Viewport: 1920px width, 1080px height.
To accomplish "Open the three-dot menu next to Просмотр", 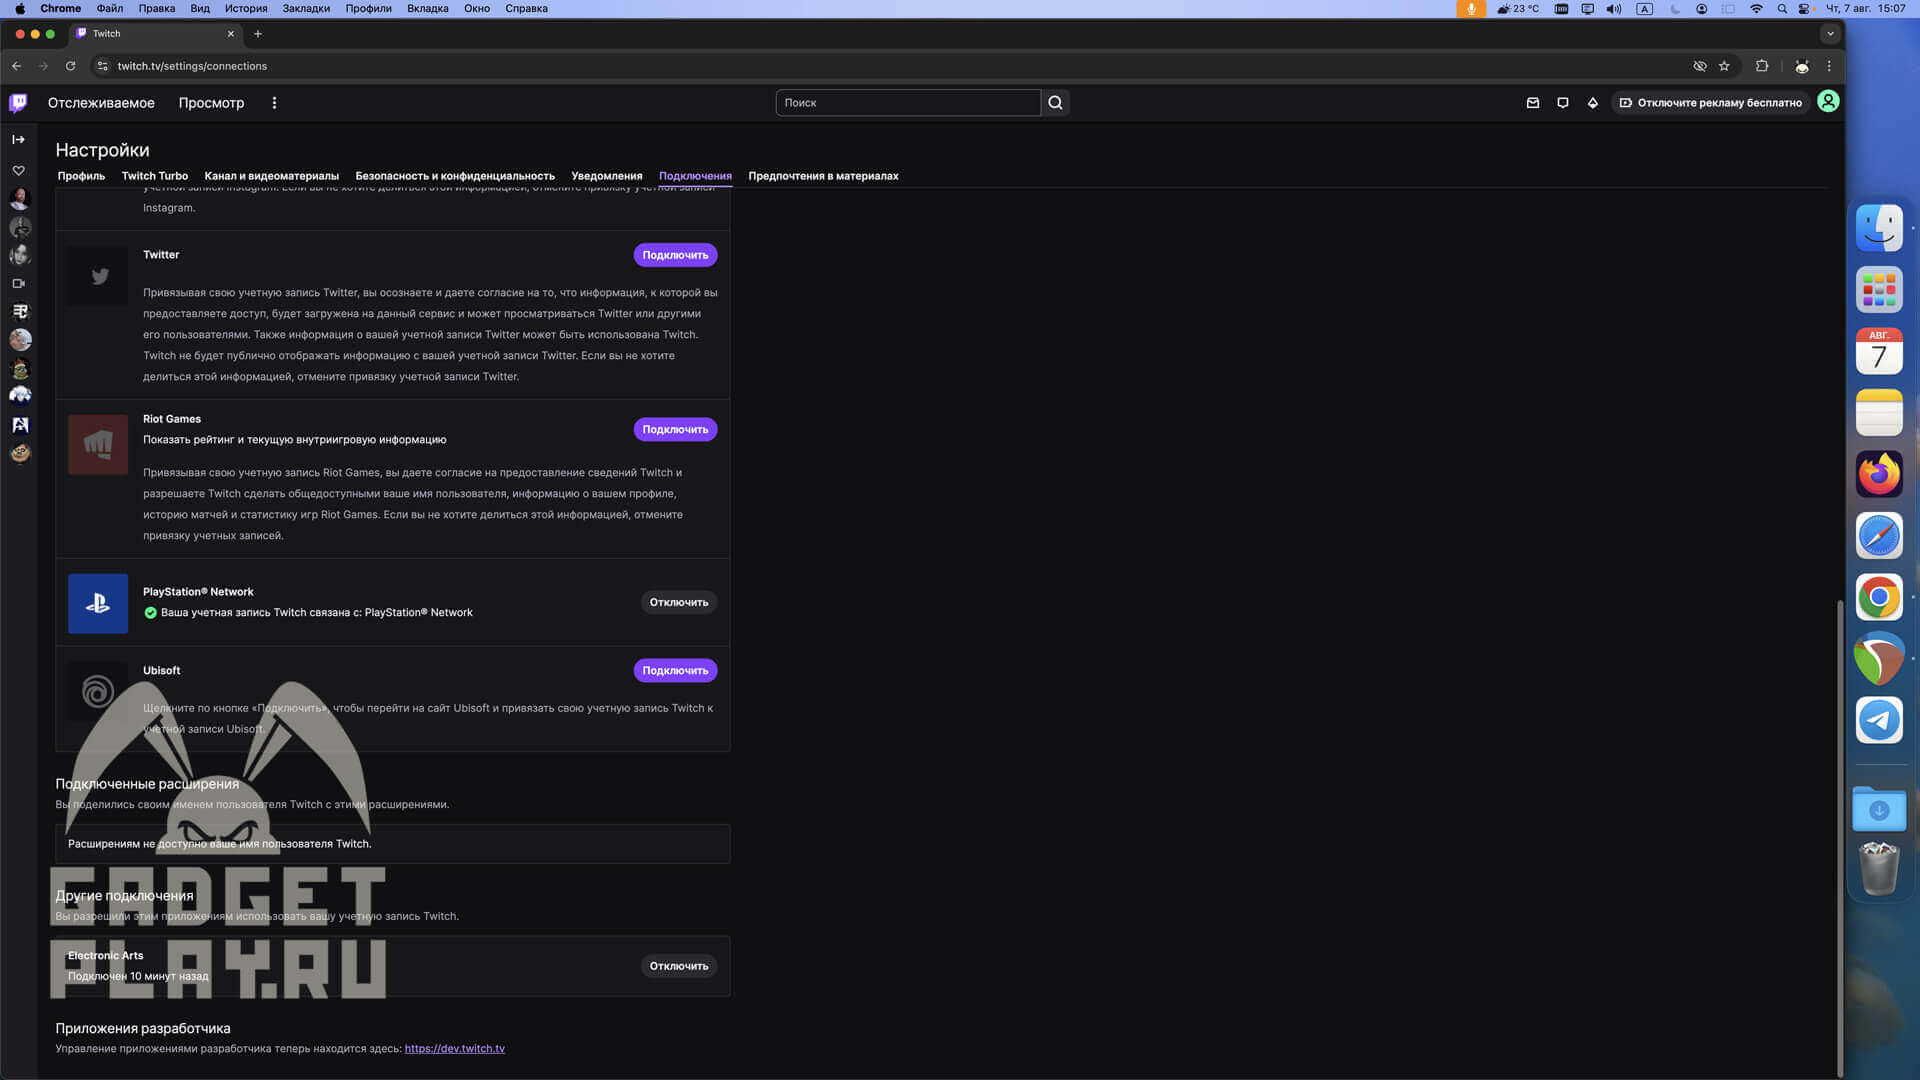I will (274, 103).
